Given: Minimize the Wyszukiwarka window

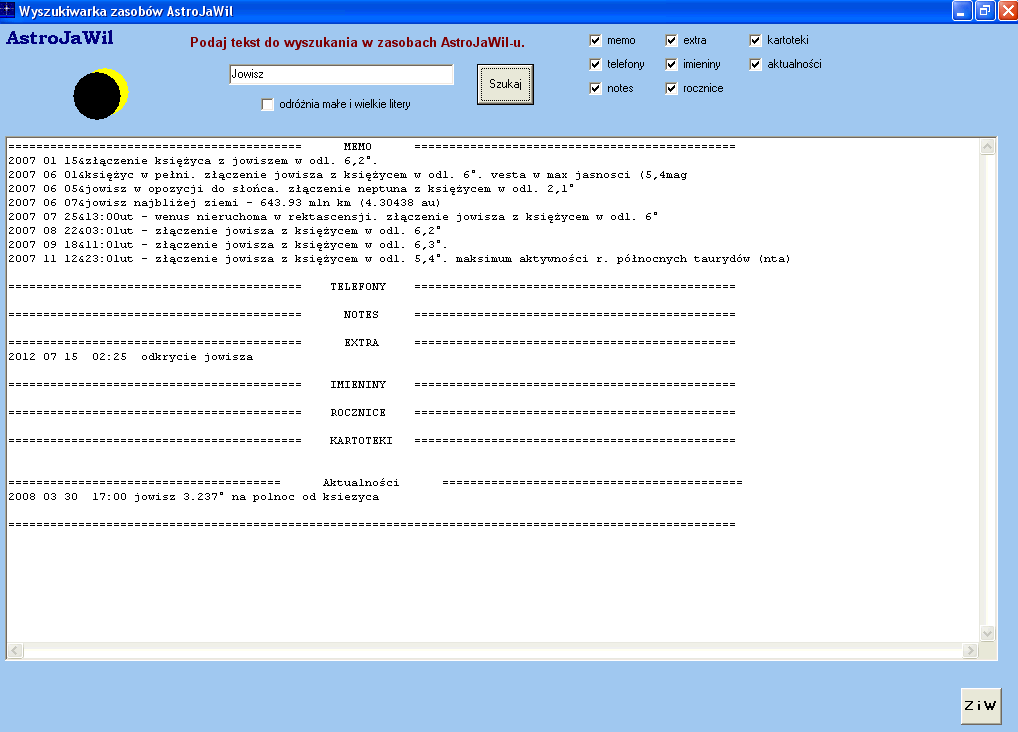Looking at the screenshot, I should pos(962,11).
